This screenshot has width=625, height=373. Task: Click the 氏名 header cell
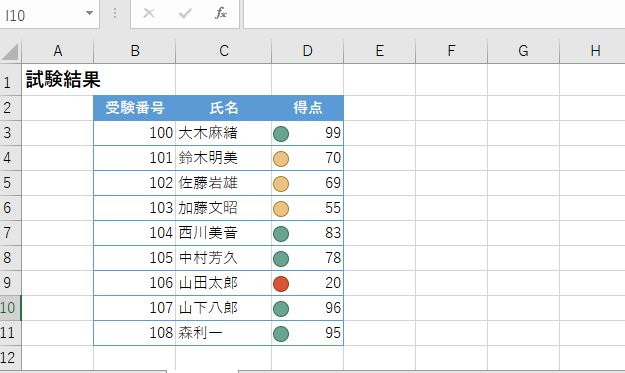click(x=224, y=108)
